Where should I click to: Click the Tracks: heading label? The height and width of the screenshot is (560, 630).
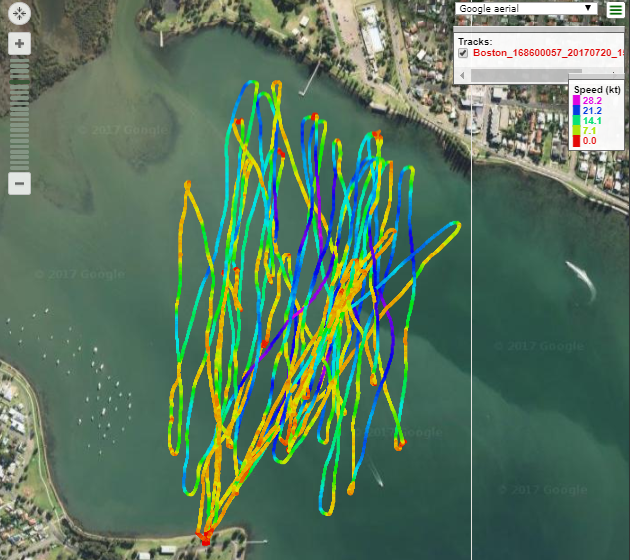475,41
